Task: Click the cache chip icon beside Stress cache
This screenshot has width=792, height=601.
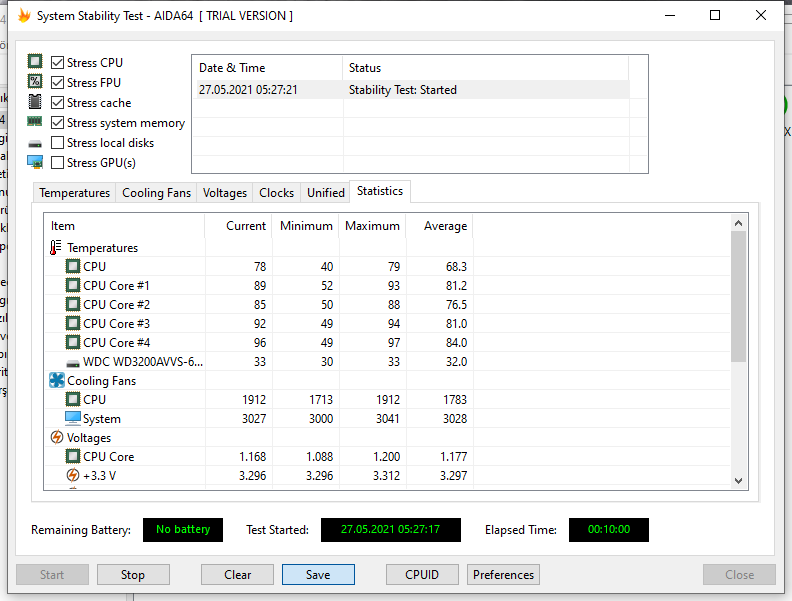Action: click(35, 102)
